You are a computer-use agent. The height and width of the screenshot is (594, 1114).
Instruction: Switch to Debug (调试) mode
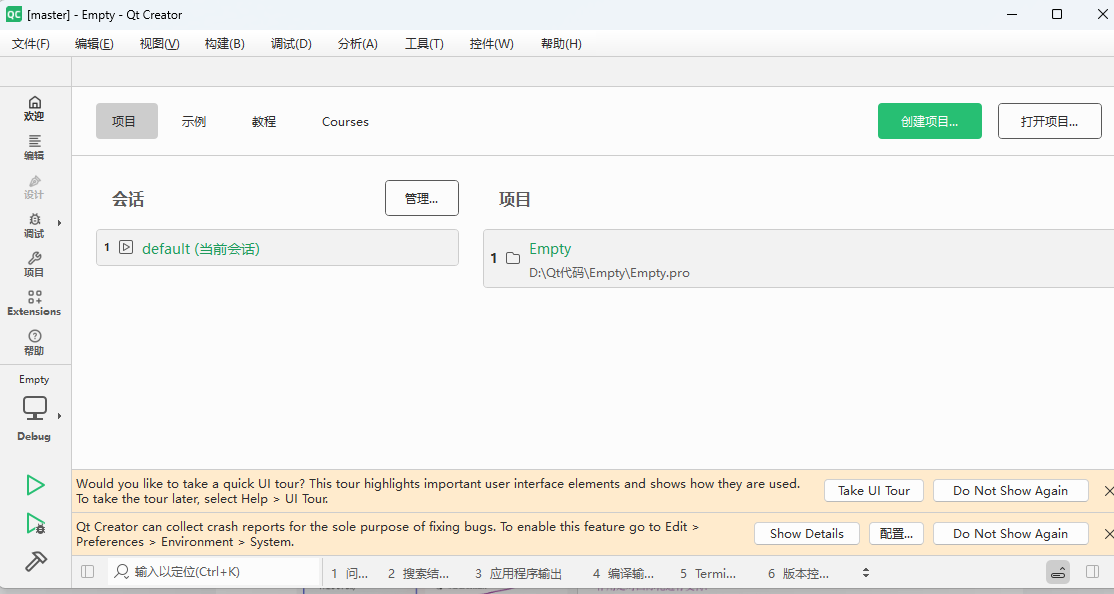tap(34, 226)
